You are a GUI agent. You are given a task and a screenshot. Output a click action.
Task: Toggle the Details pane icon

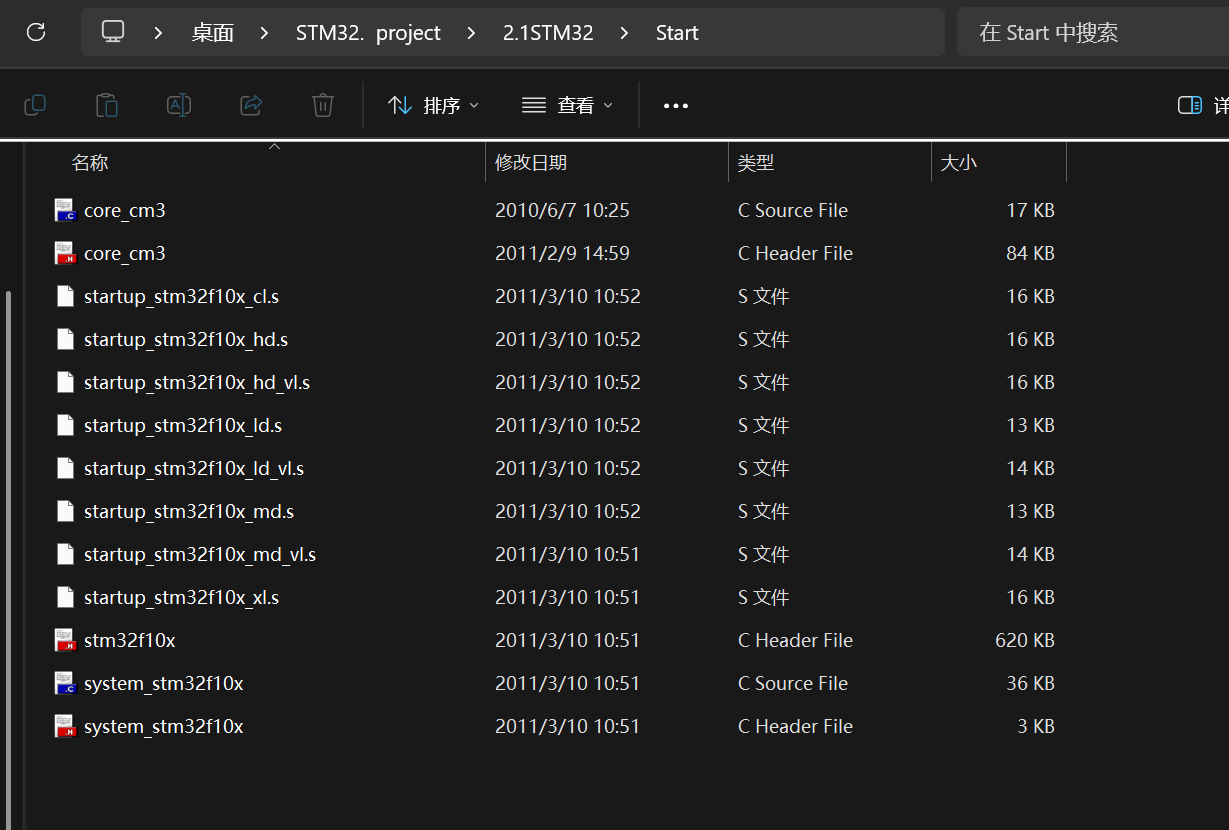(x=1190, y=105)
